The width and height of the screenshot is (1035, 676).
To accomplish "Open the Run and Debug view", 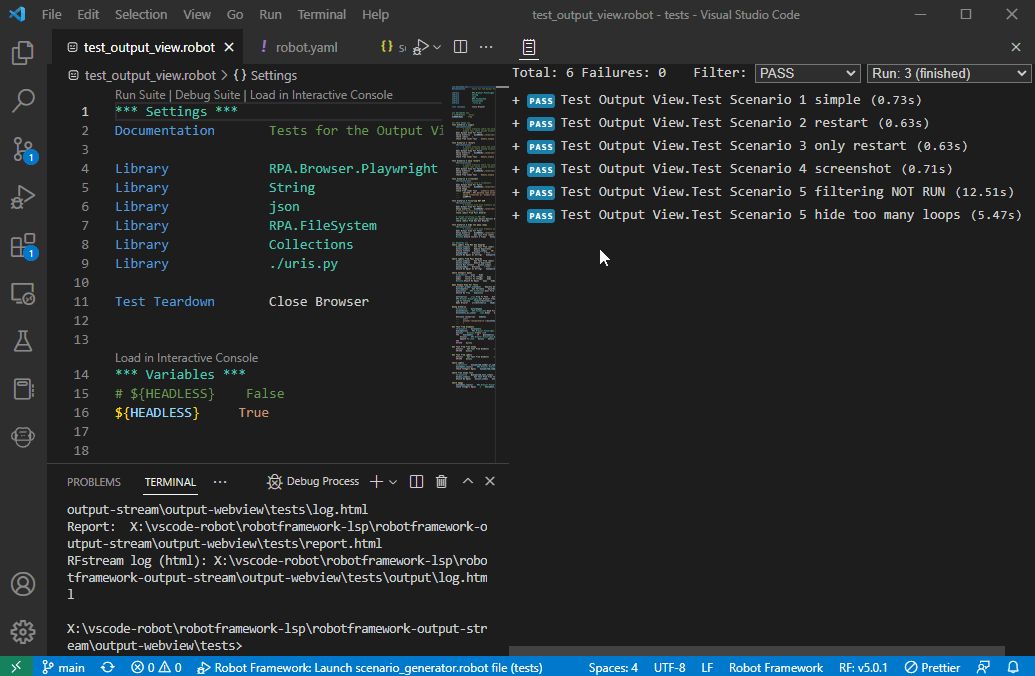I will point(23,197).
